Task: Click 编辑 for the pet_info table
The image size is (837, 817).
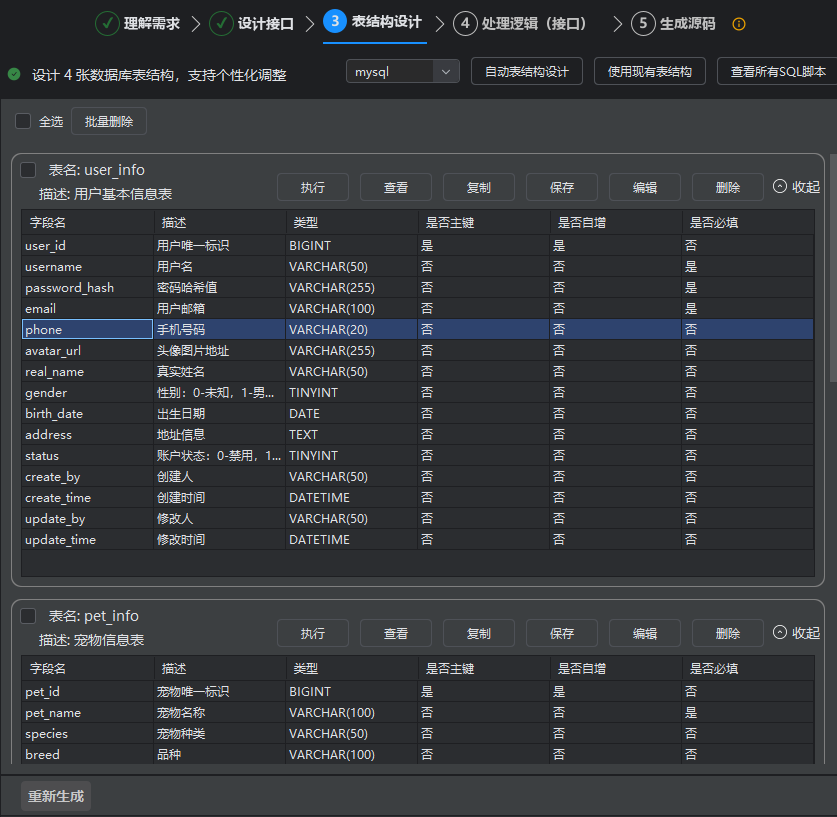Action: [645, 633]
